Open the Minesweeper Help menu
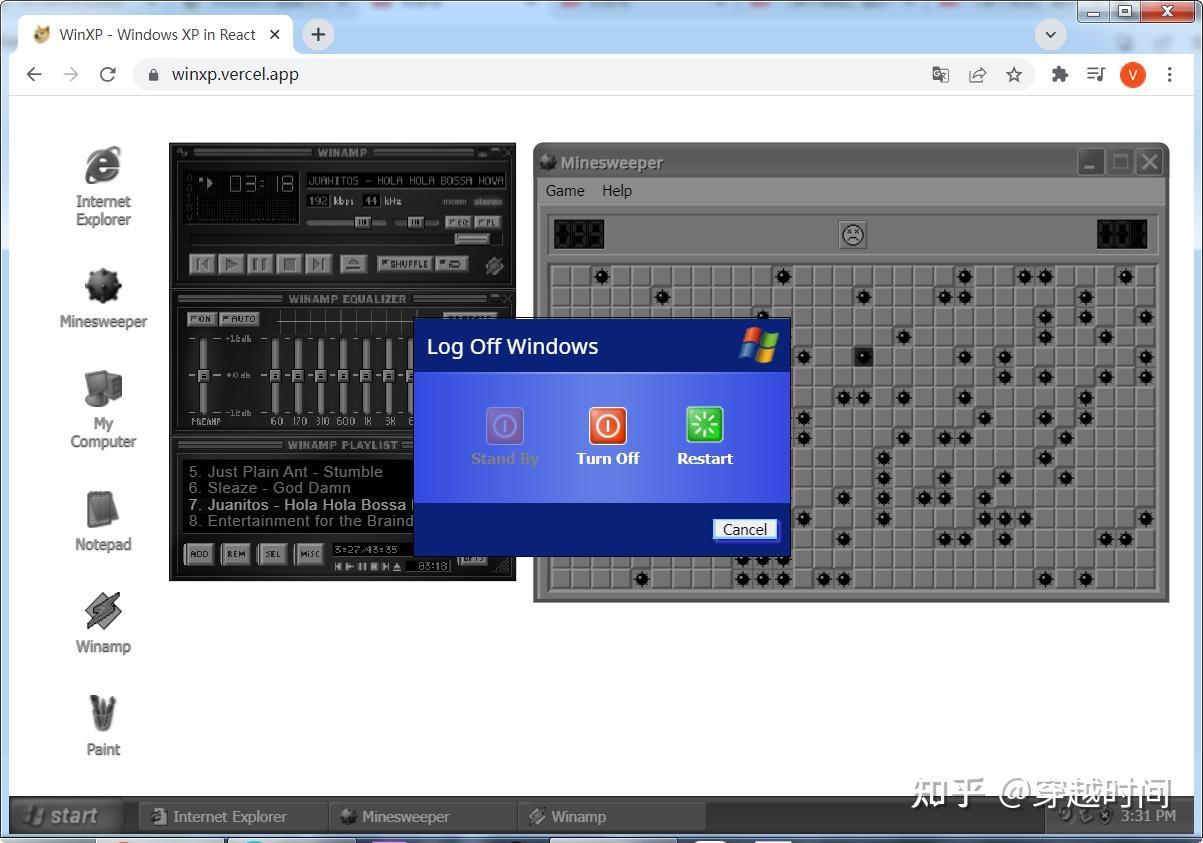Image resolution: width=1203 pixels, height=843 pixels. coord(617,190)
